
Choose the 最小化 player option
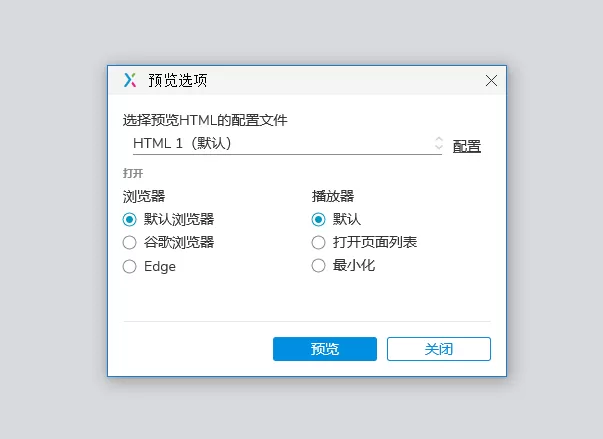click(318, 265)
